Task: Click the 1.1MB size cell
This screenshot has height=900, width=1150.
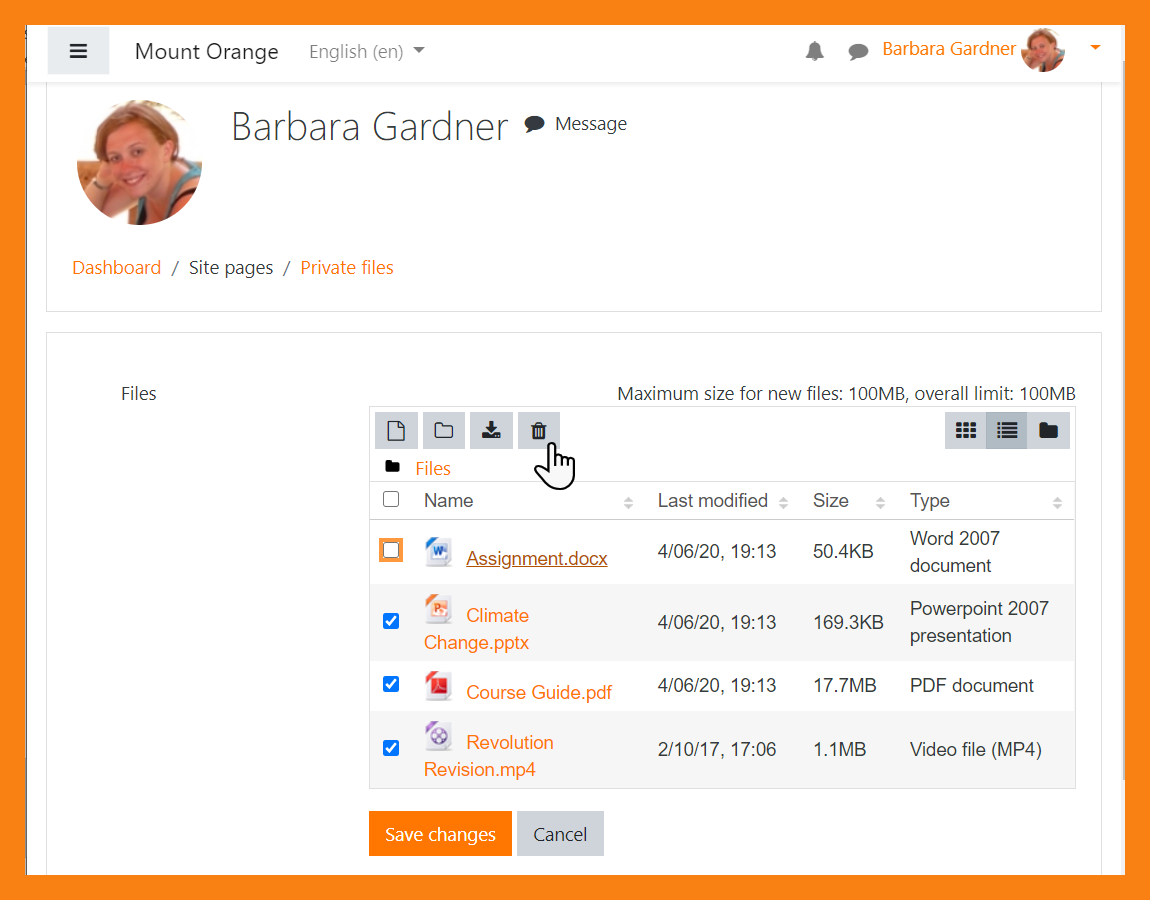Action: click(840, 750)
